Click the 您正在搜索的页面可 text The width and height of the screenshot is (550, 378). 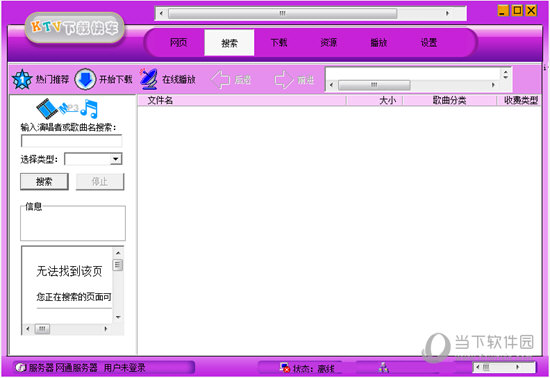pos(74,297)
